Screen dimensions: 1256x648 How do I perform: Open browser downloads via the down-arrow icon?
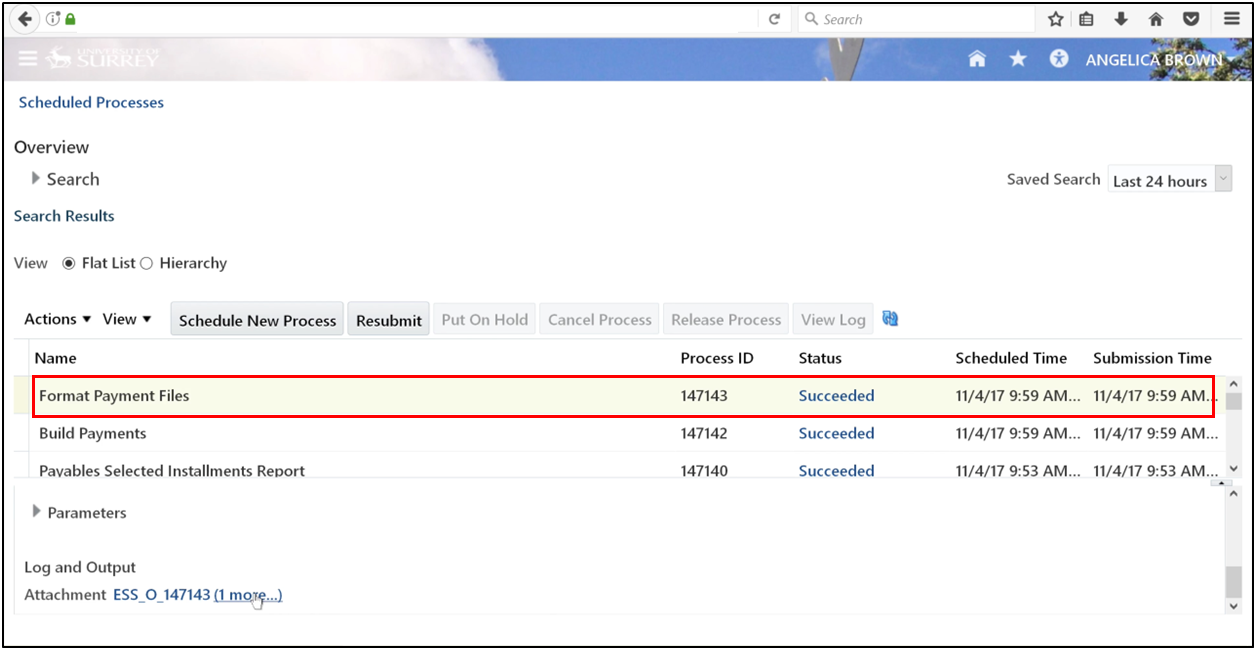(1121, 18)
